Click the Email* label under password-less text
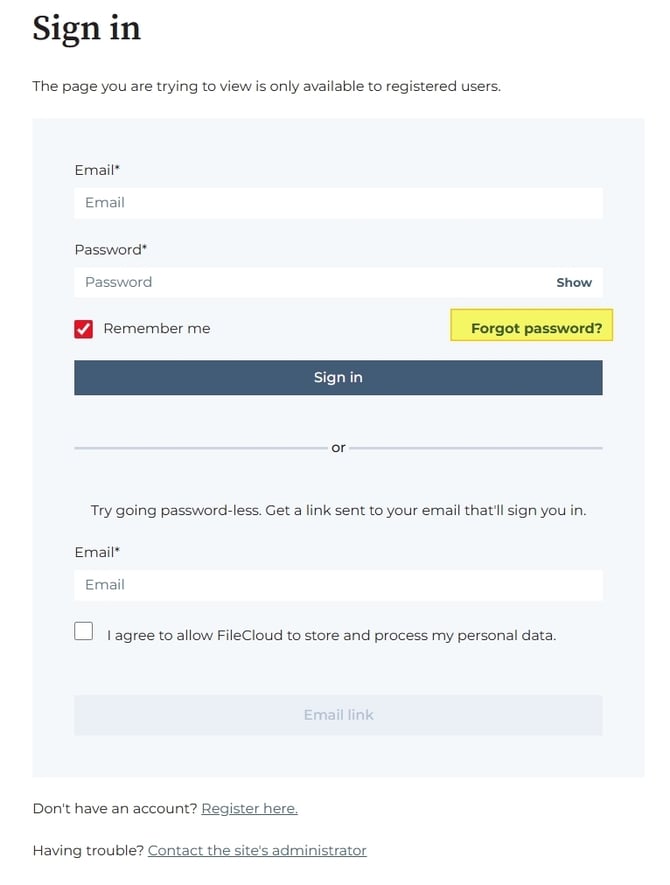 104,552
